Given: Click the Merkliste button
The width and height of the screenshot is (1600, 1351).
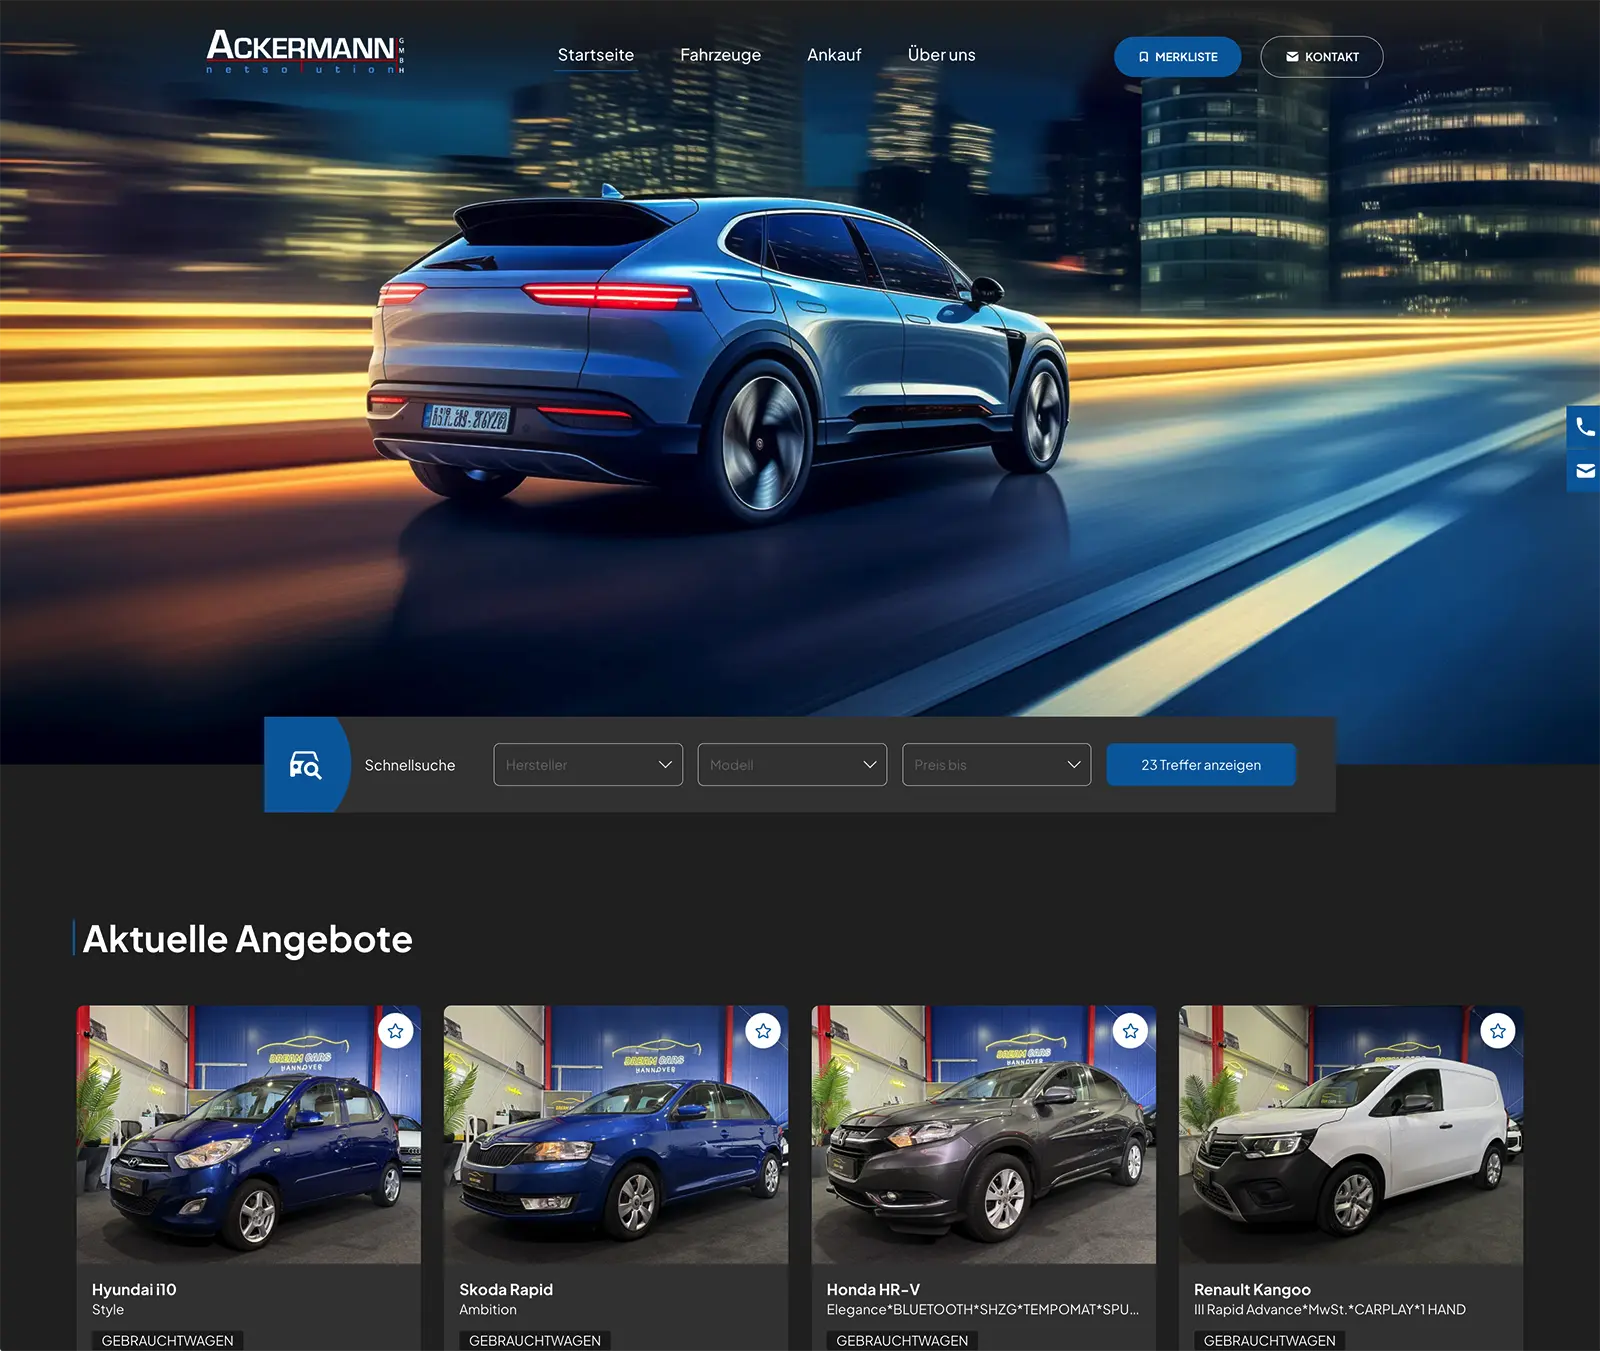Looking at the screenshot, I should coord(1177,57).
